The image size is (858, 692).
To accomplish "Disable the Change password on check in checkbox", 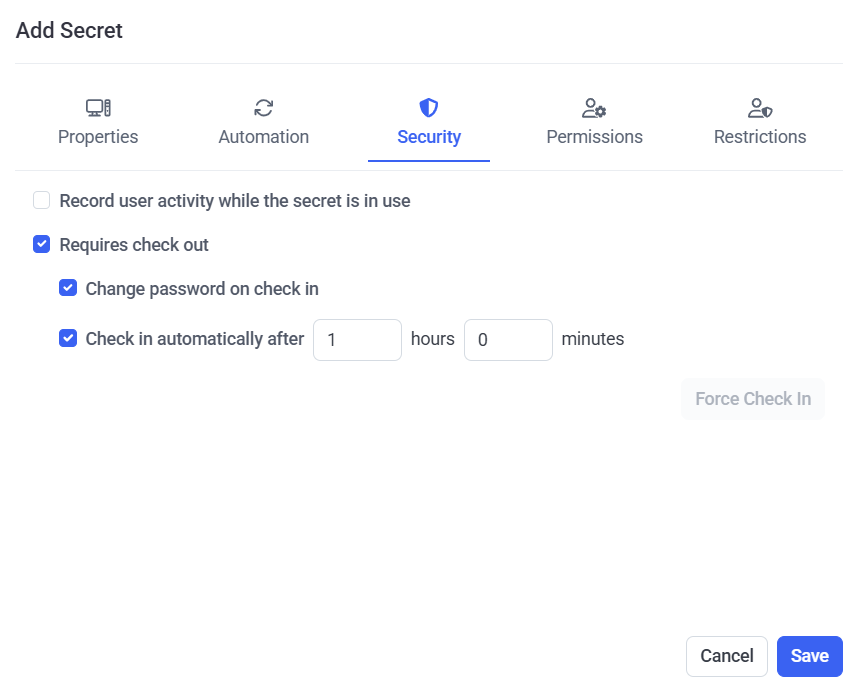I will pos(68,288).
